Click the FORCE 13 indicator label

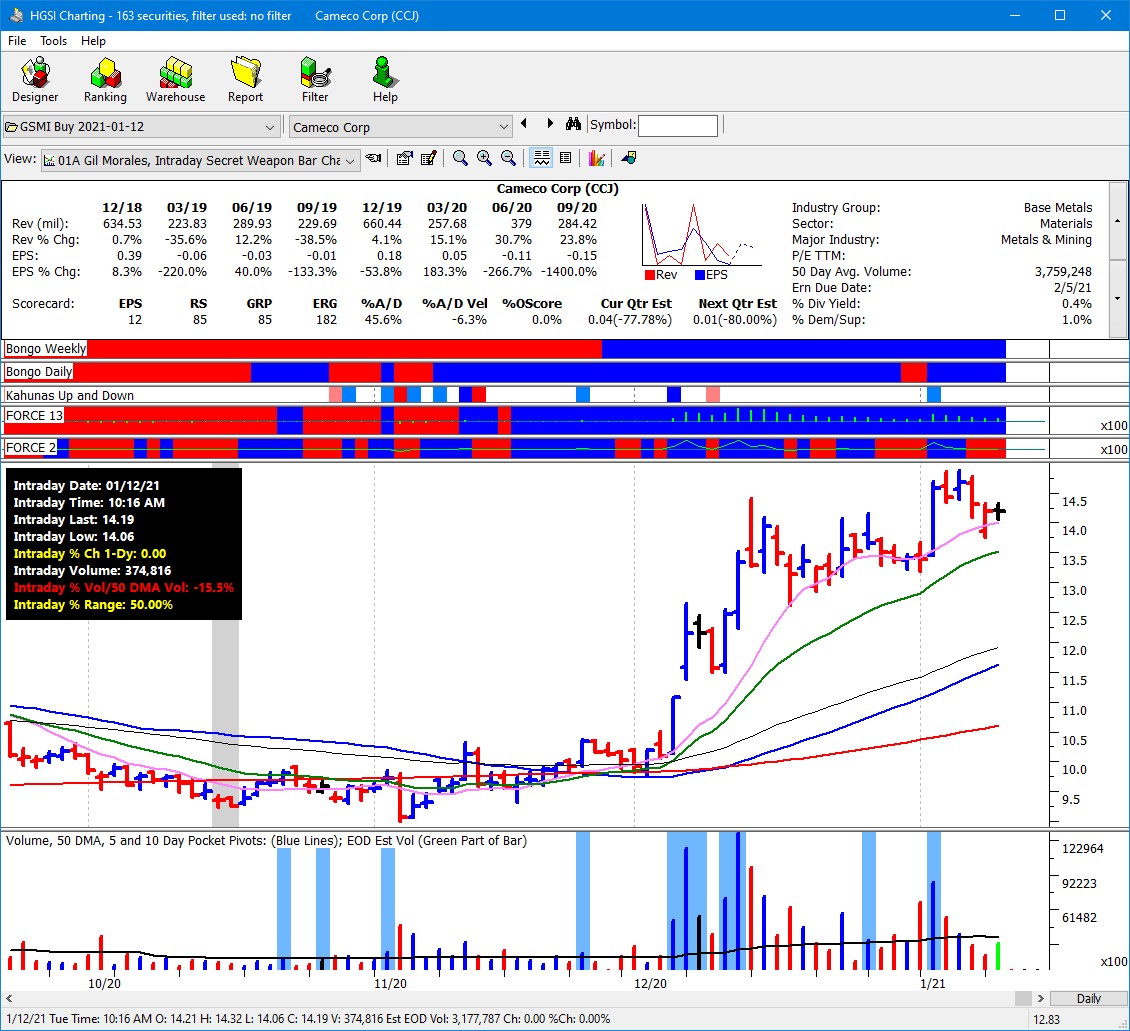click(34, 416)
